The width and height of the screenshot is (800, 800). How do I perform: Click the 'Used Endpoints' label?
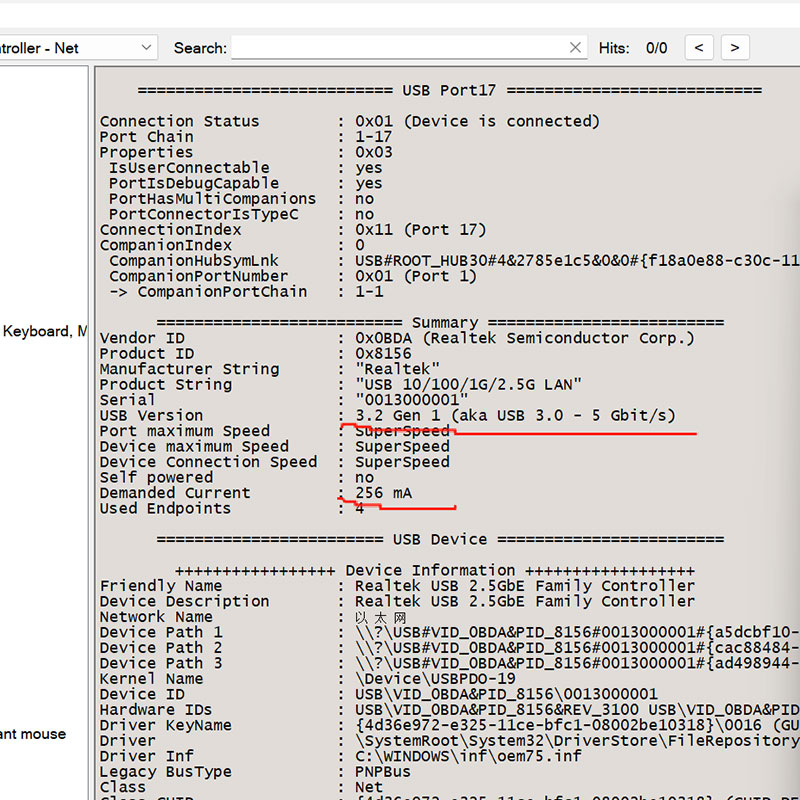[x=165, y=509]
